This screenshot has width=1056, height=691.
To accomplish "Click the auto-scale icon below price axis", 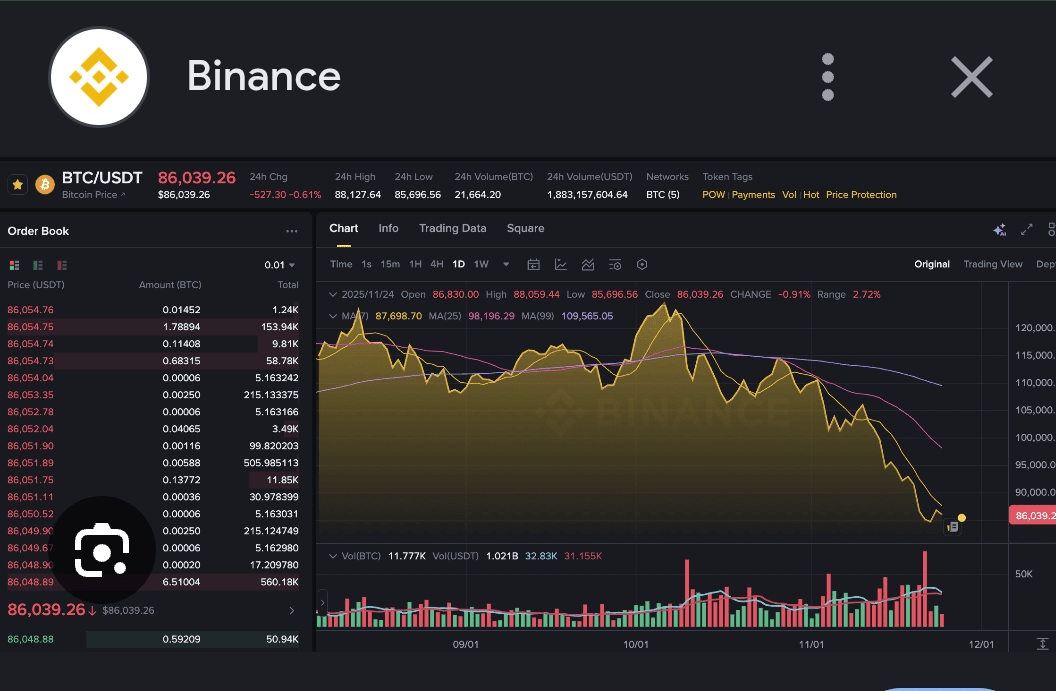I will tap(1043, 644).
